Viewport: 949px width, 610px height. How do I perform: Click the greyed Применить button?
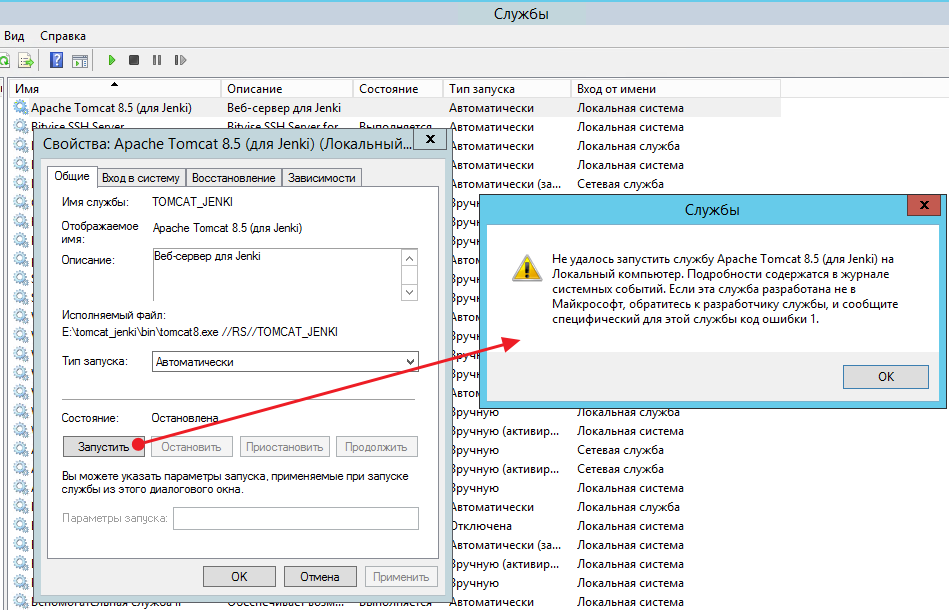point(401,577)
